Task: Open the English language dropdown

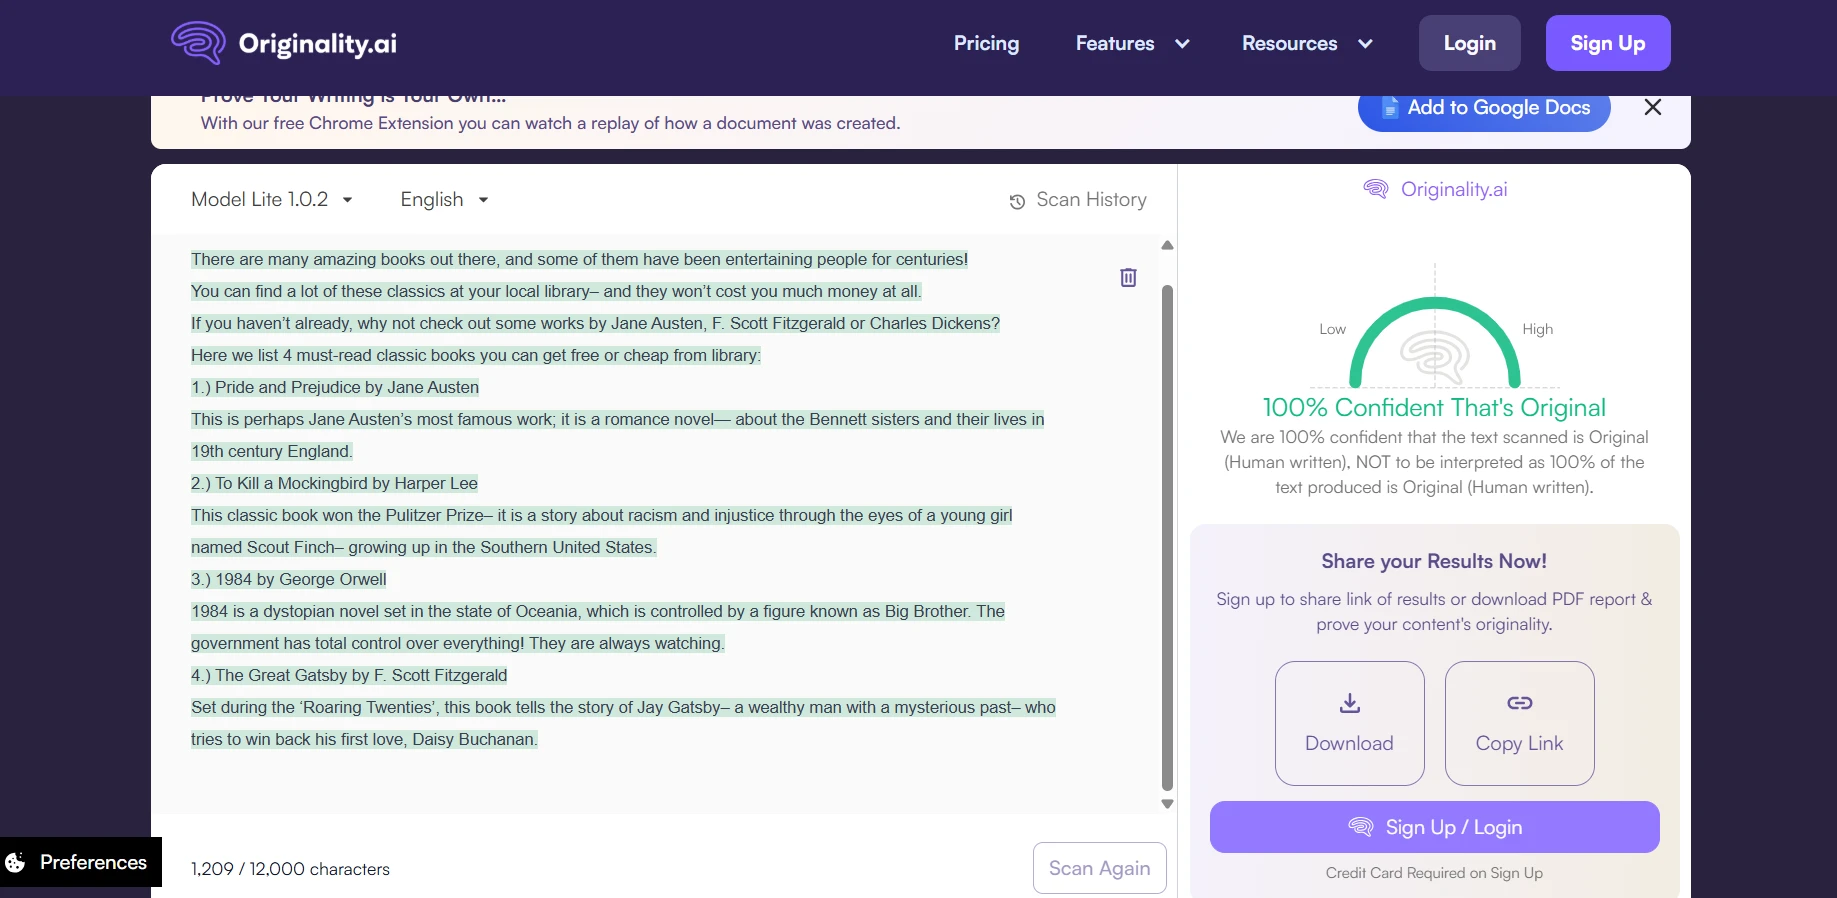Action: (x=444, y=200)
